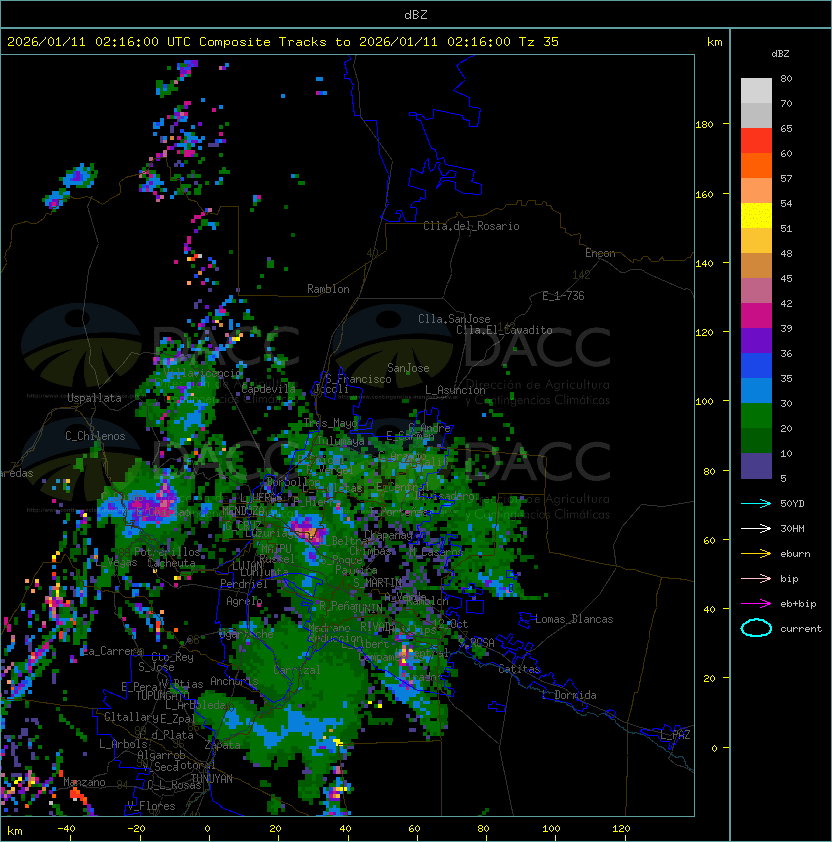The height and width of the screenshot is (842, 832).
Task: Click the white 30HM arrow in legend
Action: coord(756,528)
